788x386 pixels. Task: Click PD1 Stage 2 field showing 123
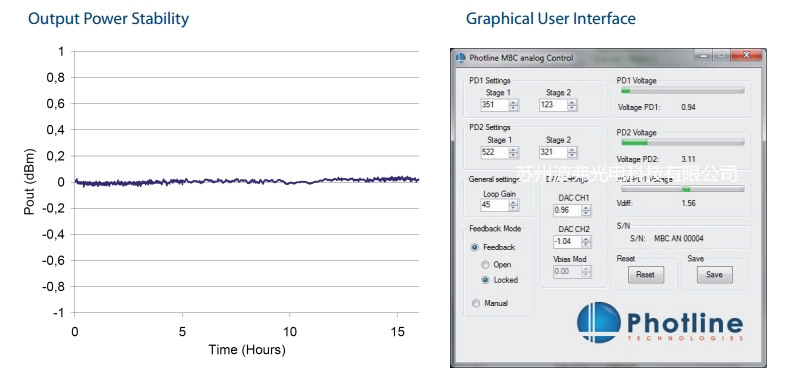pyautogui.click(x=554, y=105)
